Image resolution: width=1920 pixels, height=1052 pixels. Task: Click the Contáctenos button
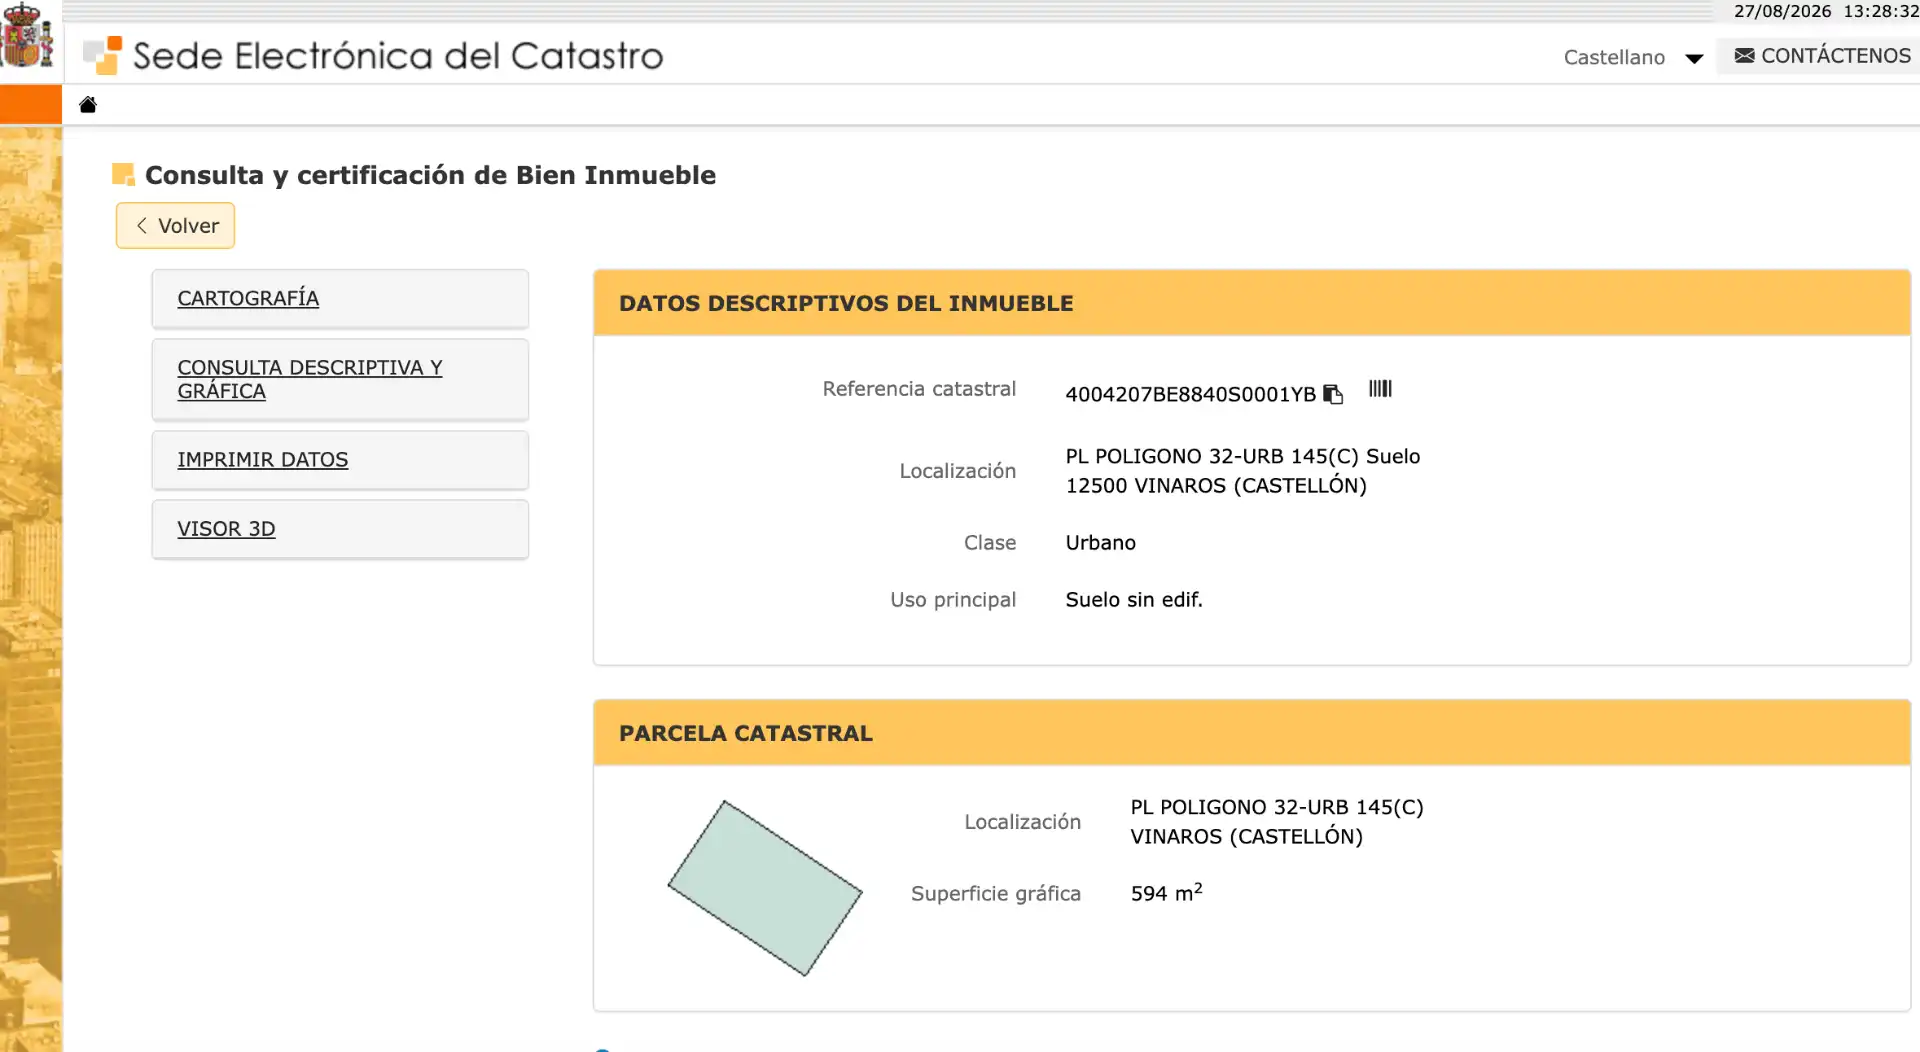[x=1822, y=56]
